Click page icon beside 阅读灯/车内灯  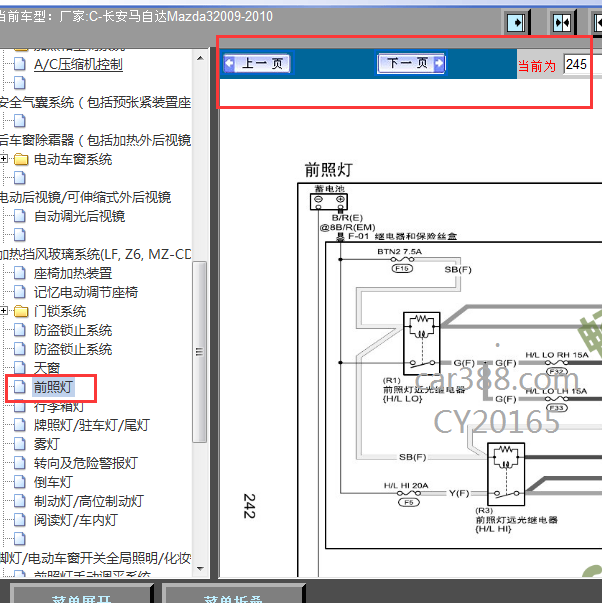20,520
